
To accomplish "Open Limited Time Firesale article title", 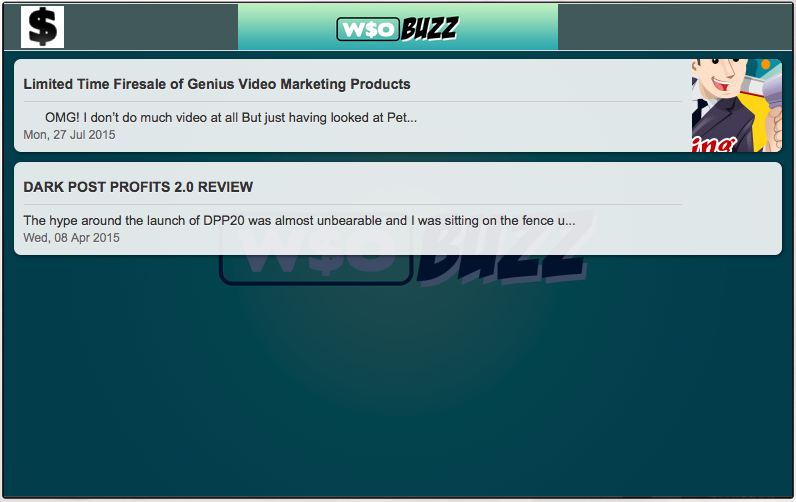I will (217, 84).
